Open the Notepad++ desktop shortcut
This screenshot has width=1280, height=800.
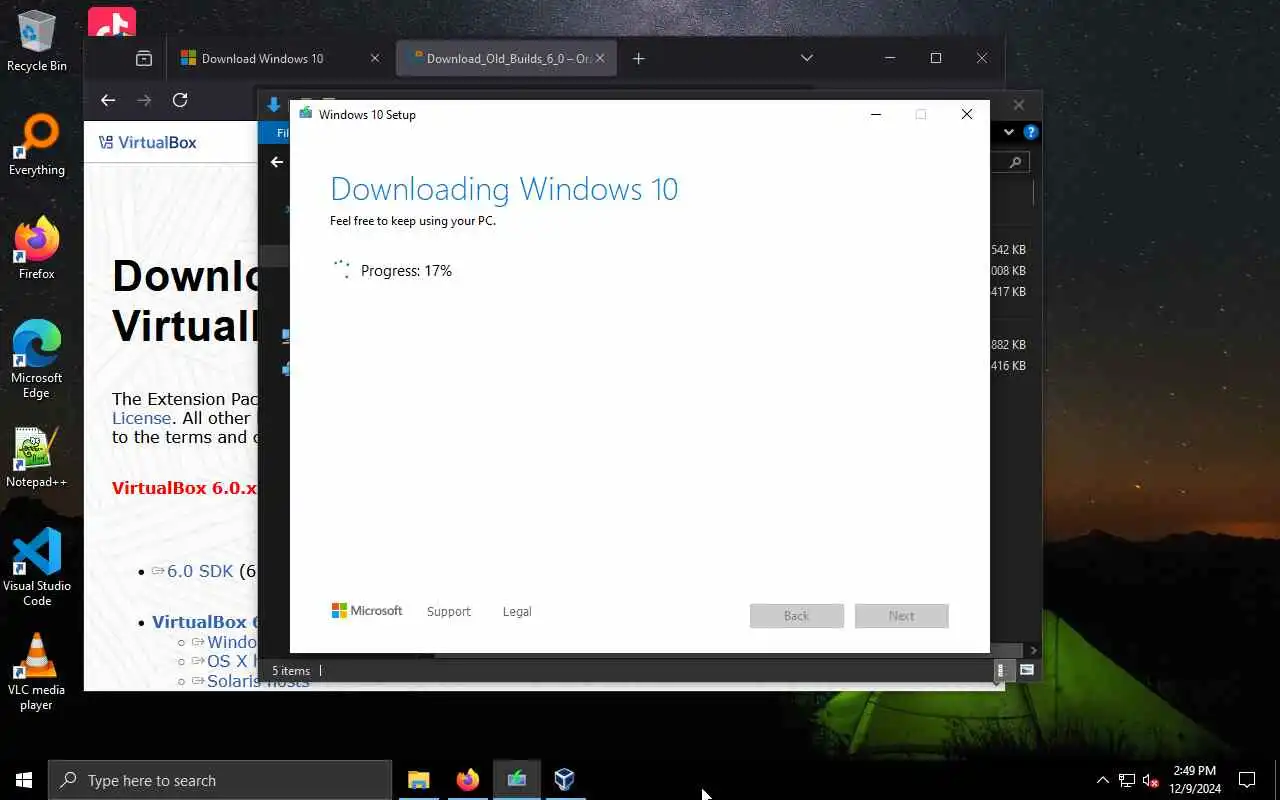37,458
